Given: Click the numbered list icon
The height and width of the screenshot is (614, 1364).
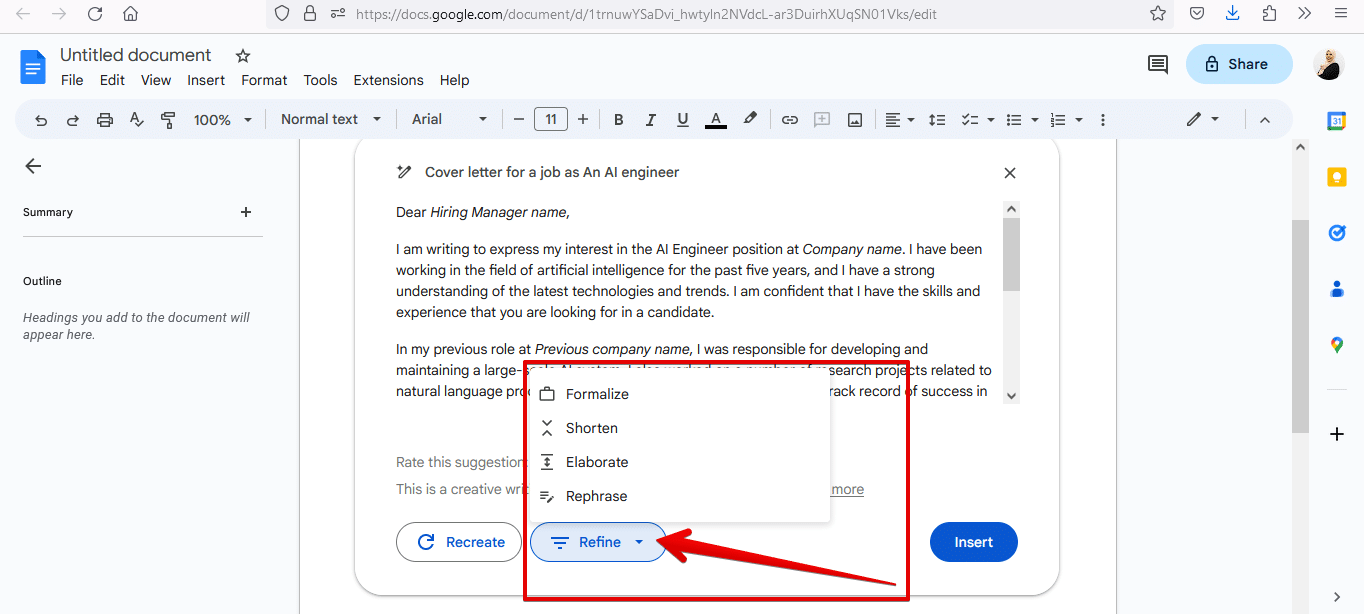Looking at the screenshot, I should 1059,120.
